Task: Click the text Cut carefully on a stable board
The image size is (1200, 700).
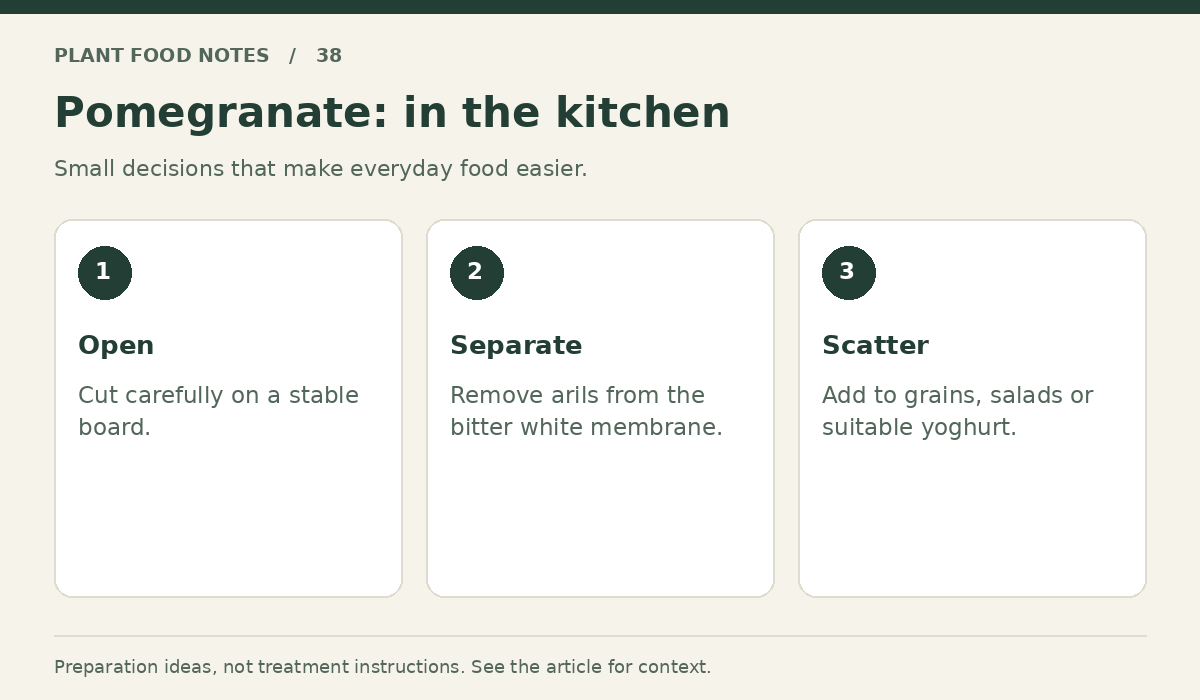Action: 218,411
